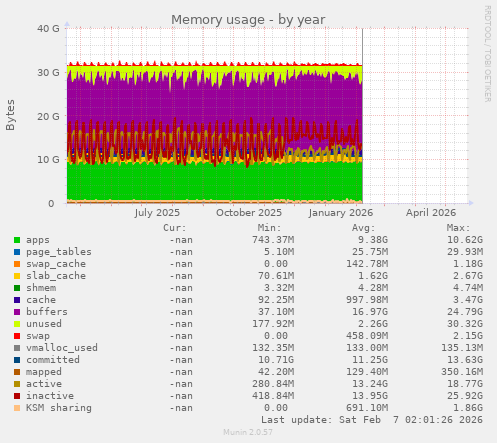Image resolution: width=497 pixels, height=443 pixels.
Task: Click the green apps legend swatch
Action: coord(17,240)
